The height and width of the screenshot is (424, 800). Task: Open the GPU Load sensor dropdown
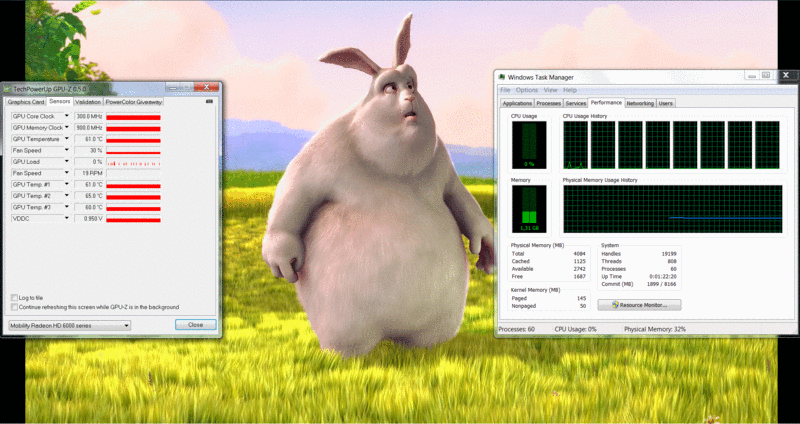point(66,162)
